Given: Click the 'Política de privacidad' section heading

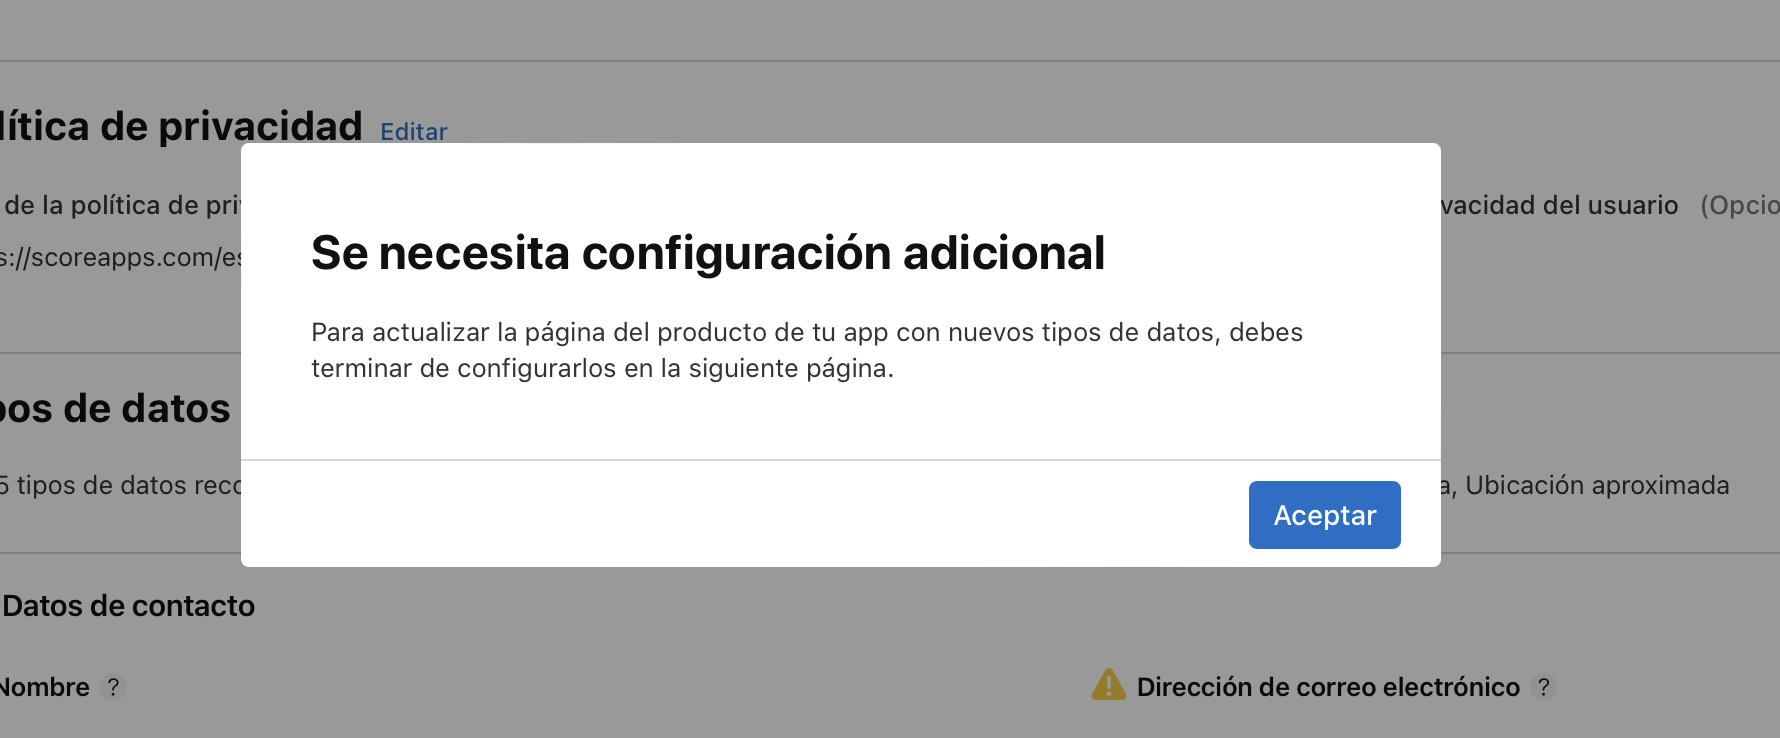Looking at the screenshot, I should [181, 127].
